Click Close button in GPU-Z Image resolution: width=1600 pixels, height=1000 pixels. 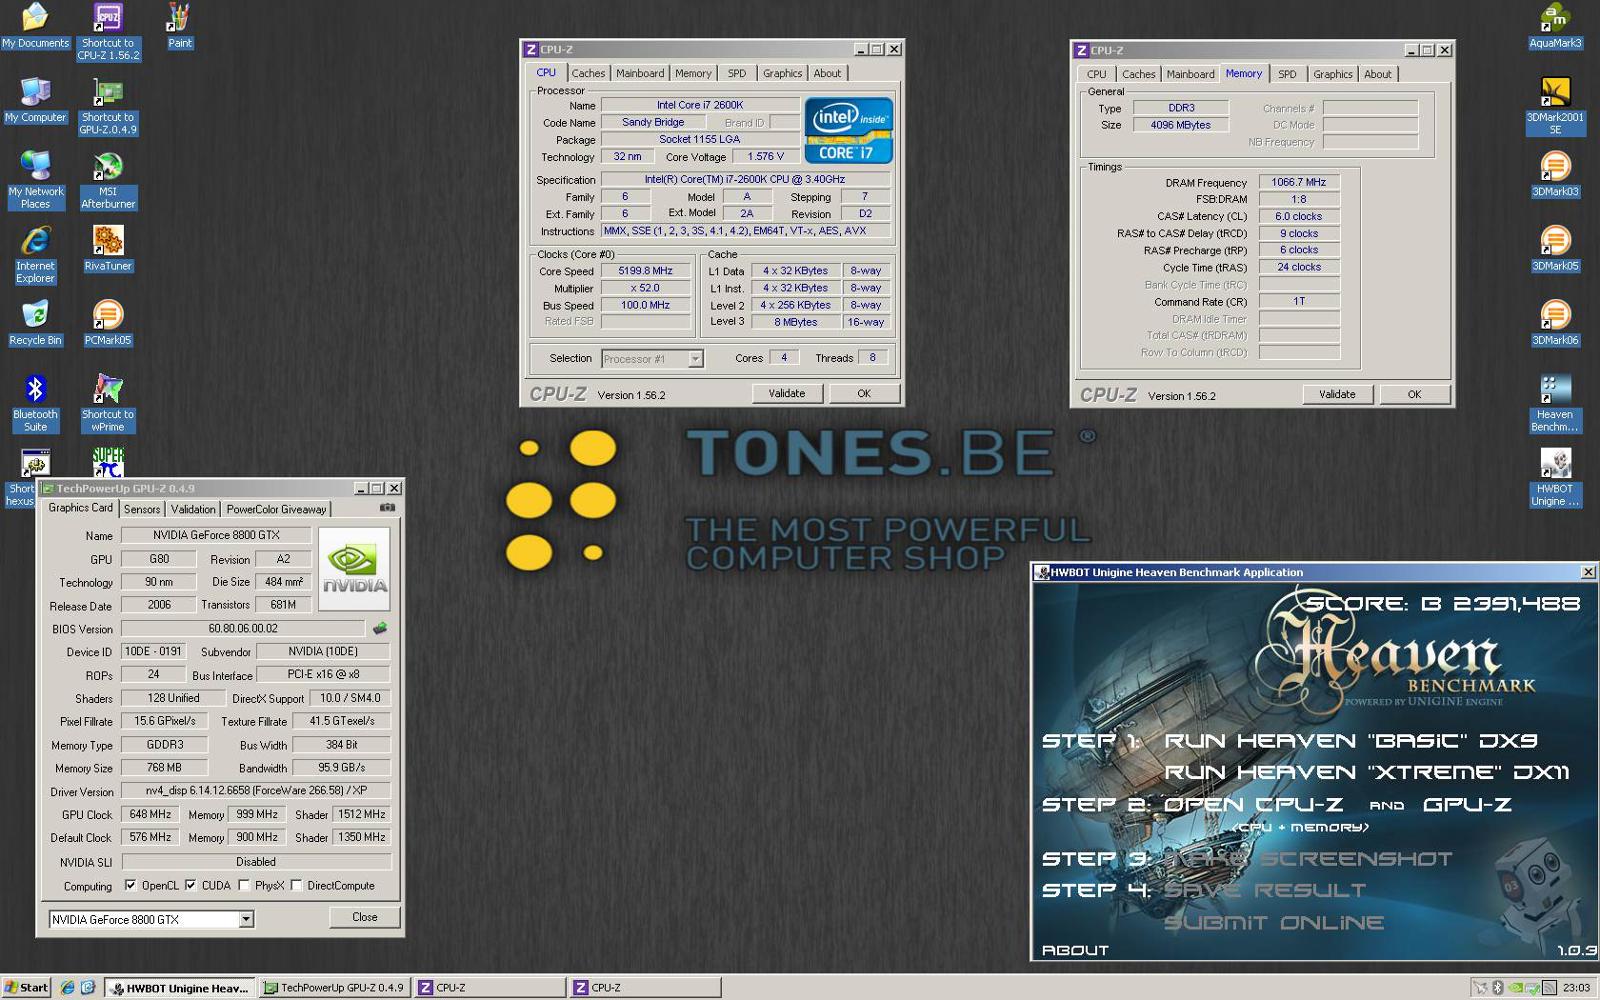point(365,917)
